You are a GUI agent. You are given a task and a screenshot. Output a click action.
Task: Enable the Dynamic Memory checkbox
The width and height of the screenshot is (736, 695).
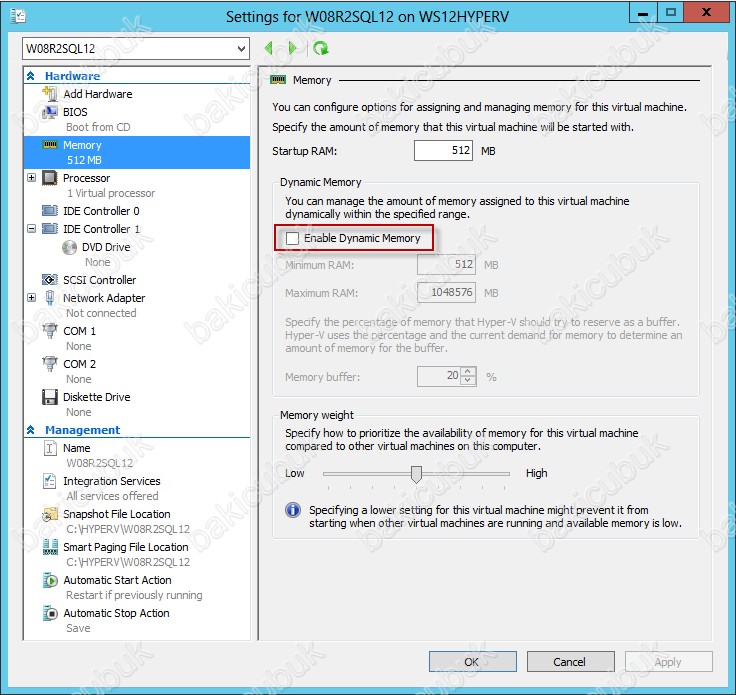click(x=292, y=238)
